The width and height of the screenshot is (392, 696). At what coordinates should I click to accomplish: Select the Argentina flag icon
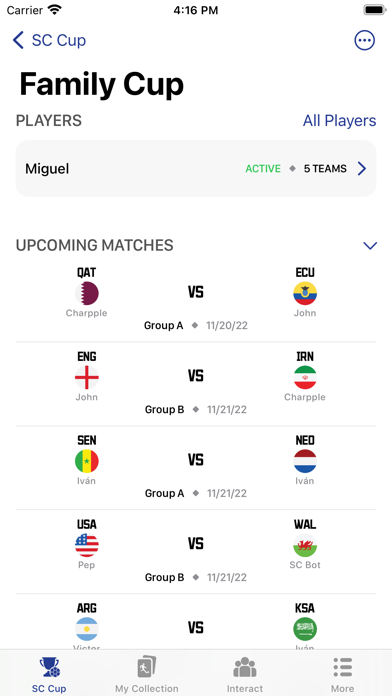click(87, 629)
